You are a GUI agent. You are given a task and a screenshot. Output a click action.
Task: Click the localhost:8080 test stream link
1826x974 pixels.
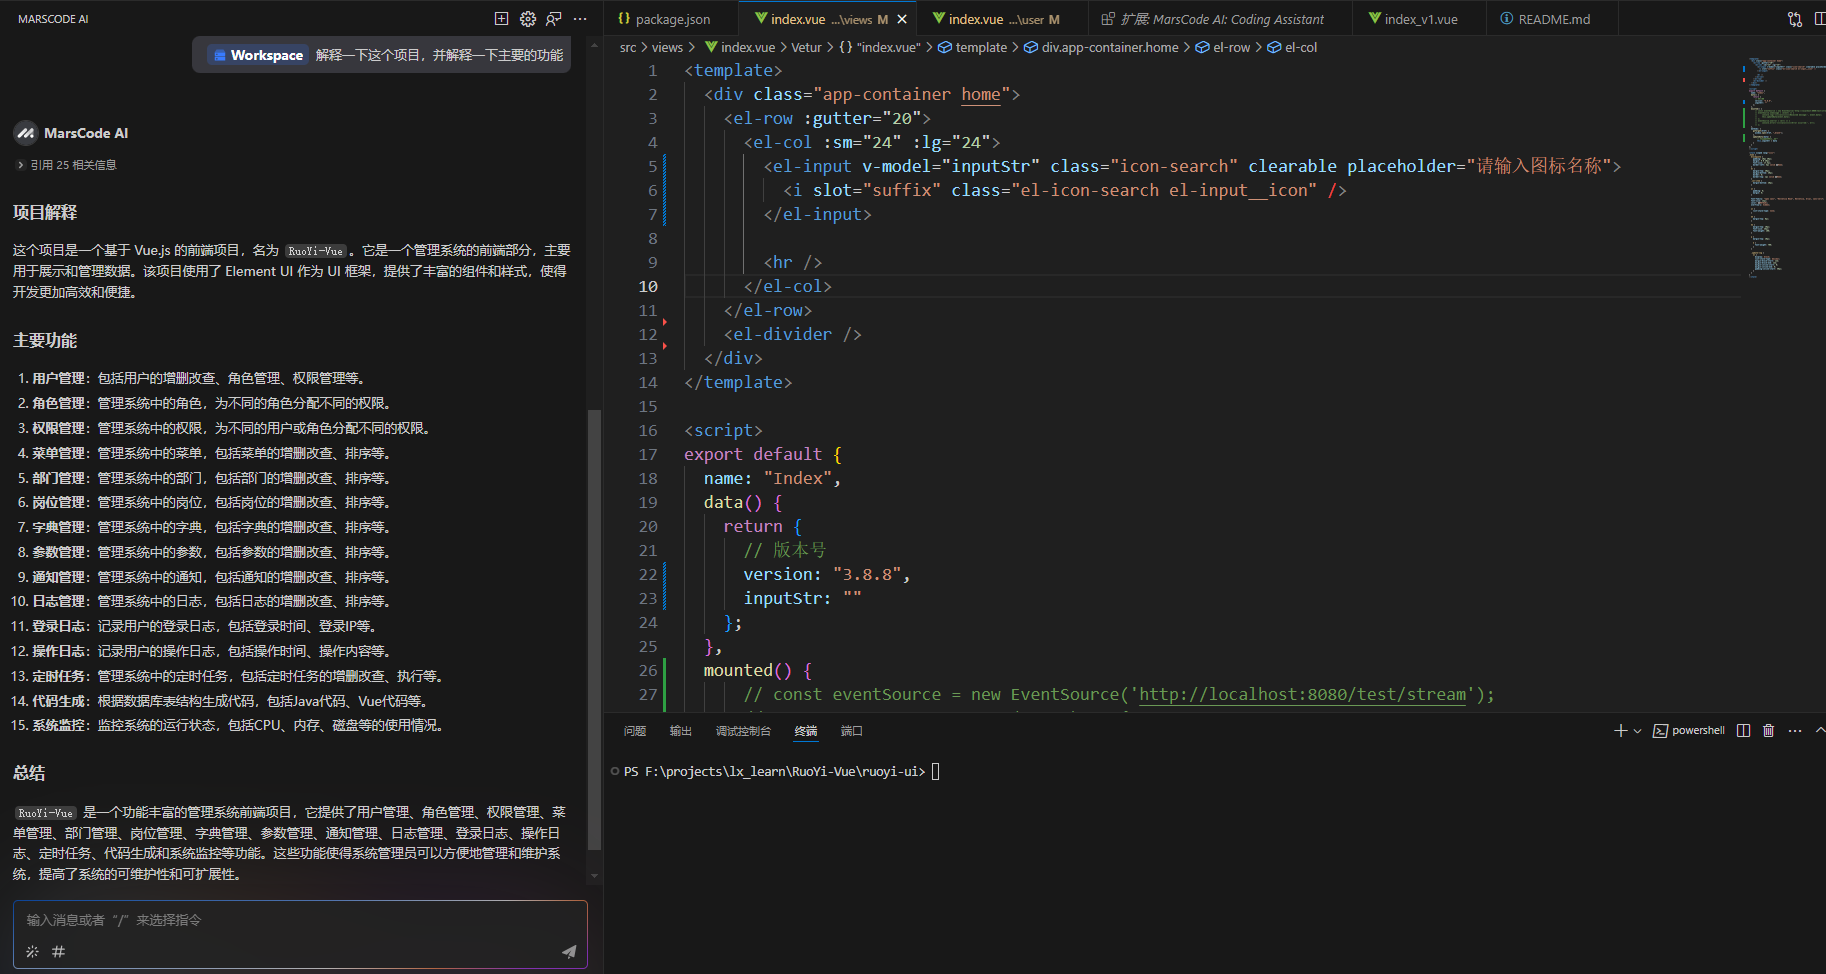(x=1302, y=694)
